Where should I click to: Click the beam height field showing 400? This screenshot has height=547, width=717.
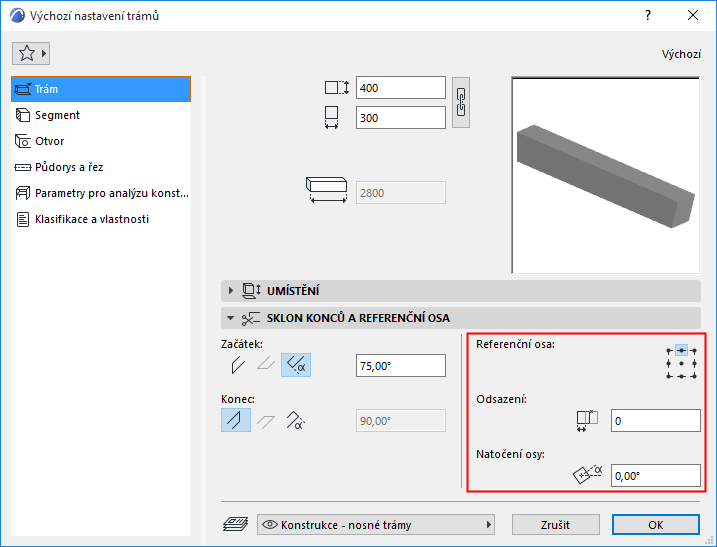401,88
